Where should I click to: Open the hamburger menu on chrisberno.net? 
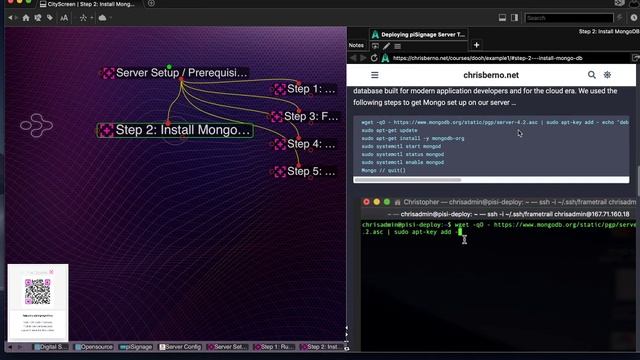pos(374,75)
